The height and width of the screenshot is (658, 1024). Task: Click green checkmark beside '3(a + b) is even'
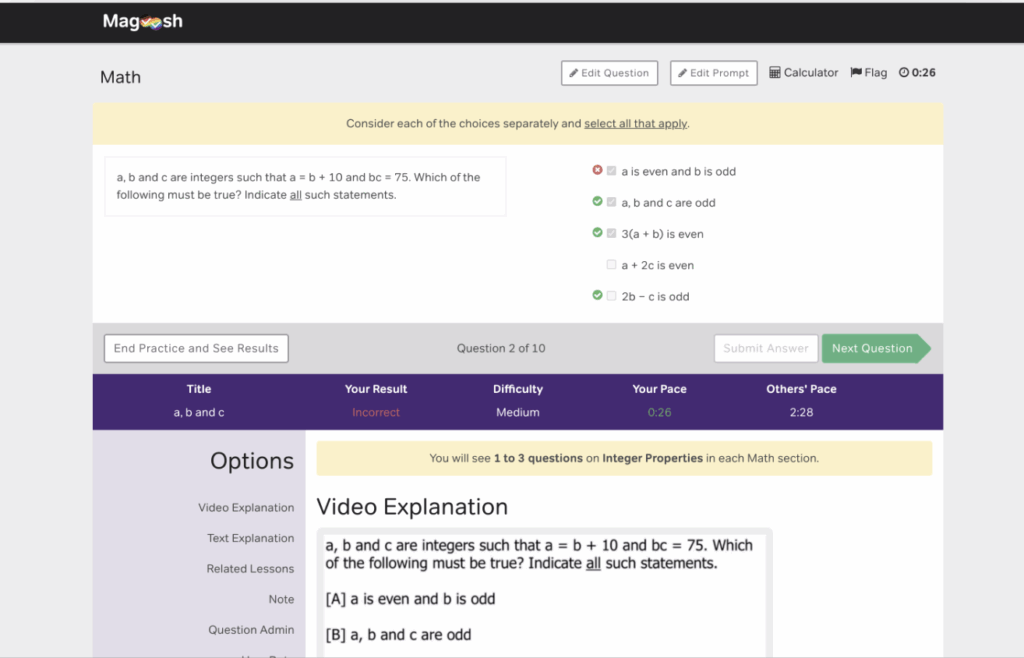click(x=597, y=233)
